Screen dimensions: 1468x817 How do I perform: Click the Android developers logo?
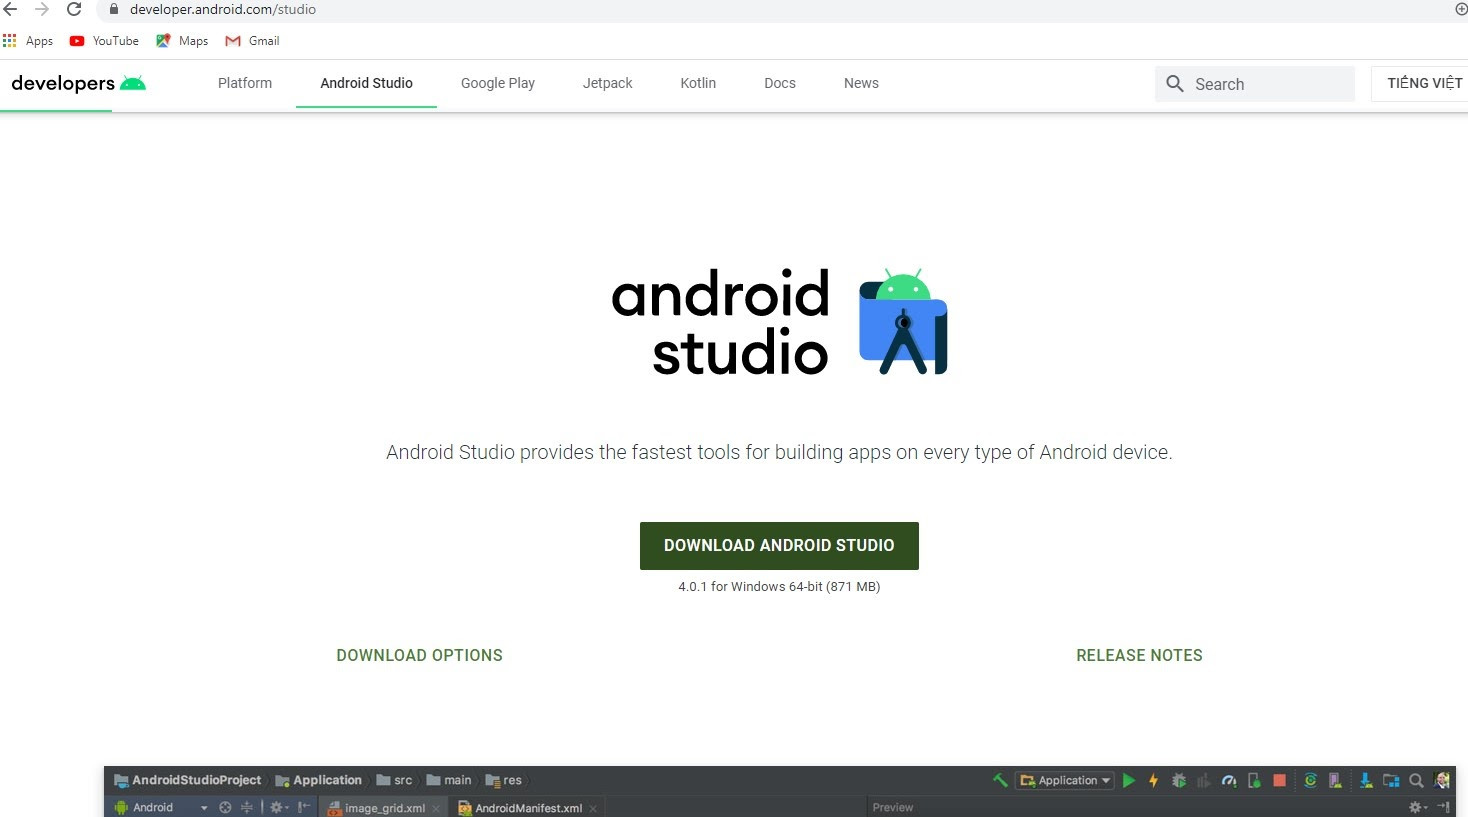78,83
